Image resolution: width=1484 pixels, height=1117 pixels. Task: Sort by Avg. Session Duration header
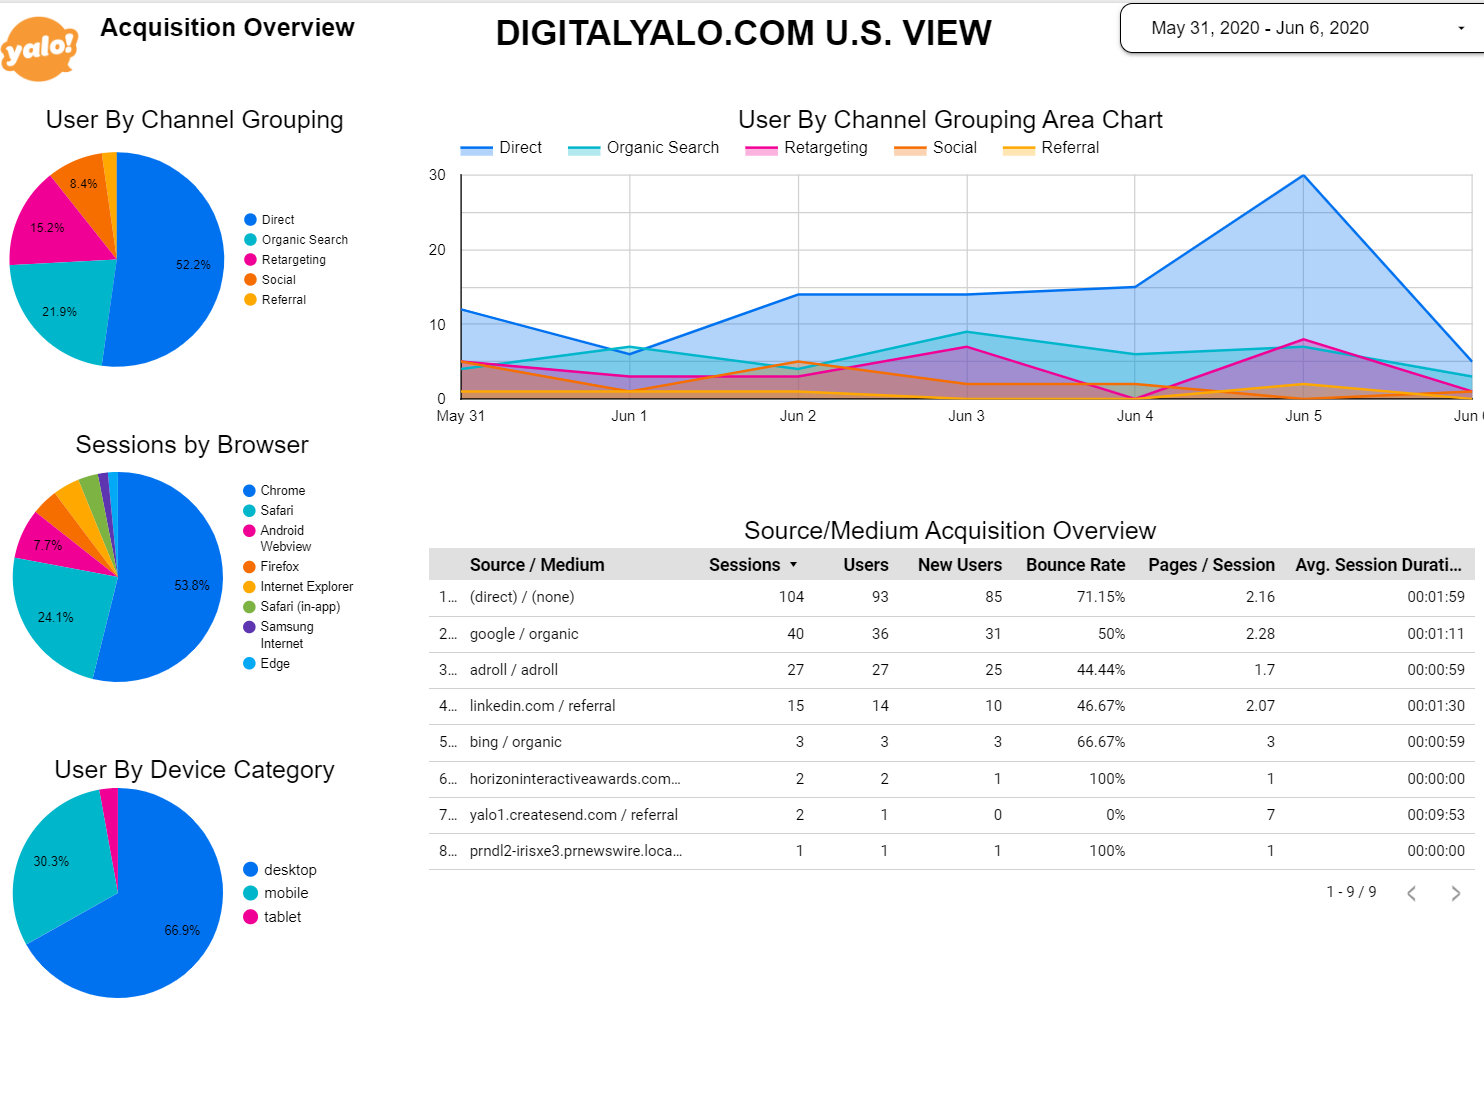point(1378,565)
